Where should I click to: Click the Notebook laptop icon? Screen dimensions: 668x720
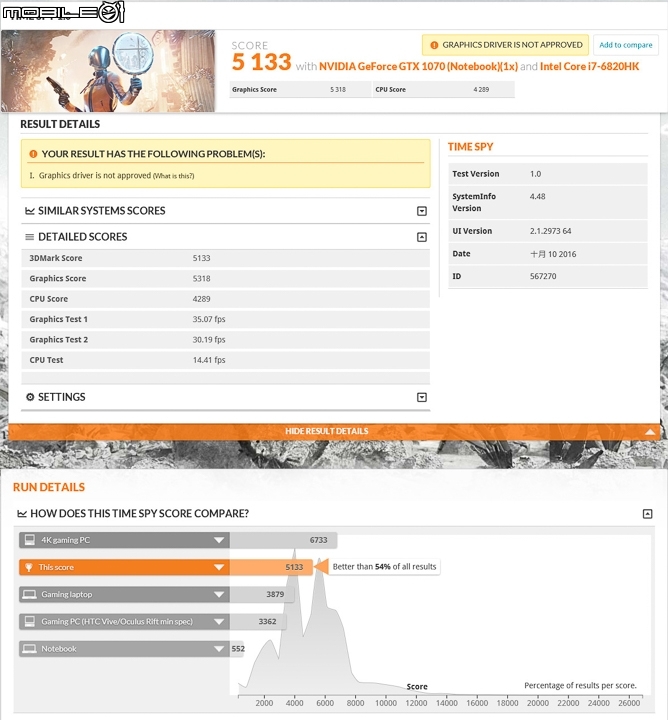(29, 649)
